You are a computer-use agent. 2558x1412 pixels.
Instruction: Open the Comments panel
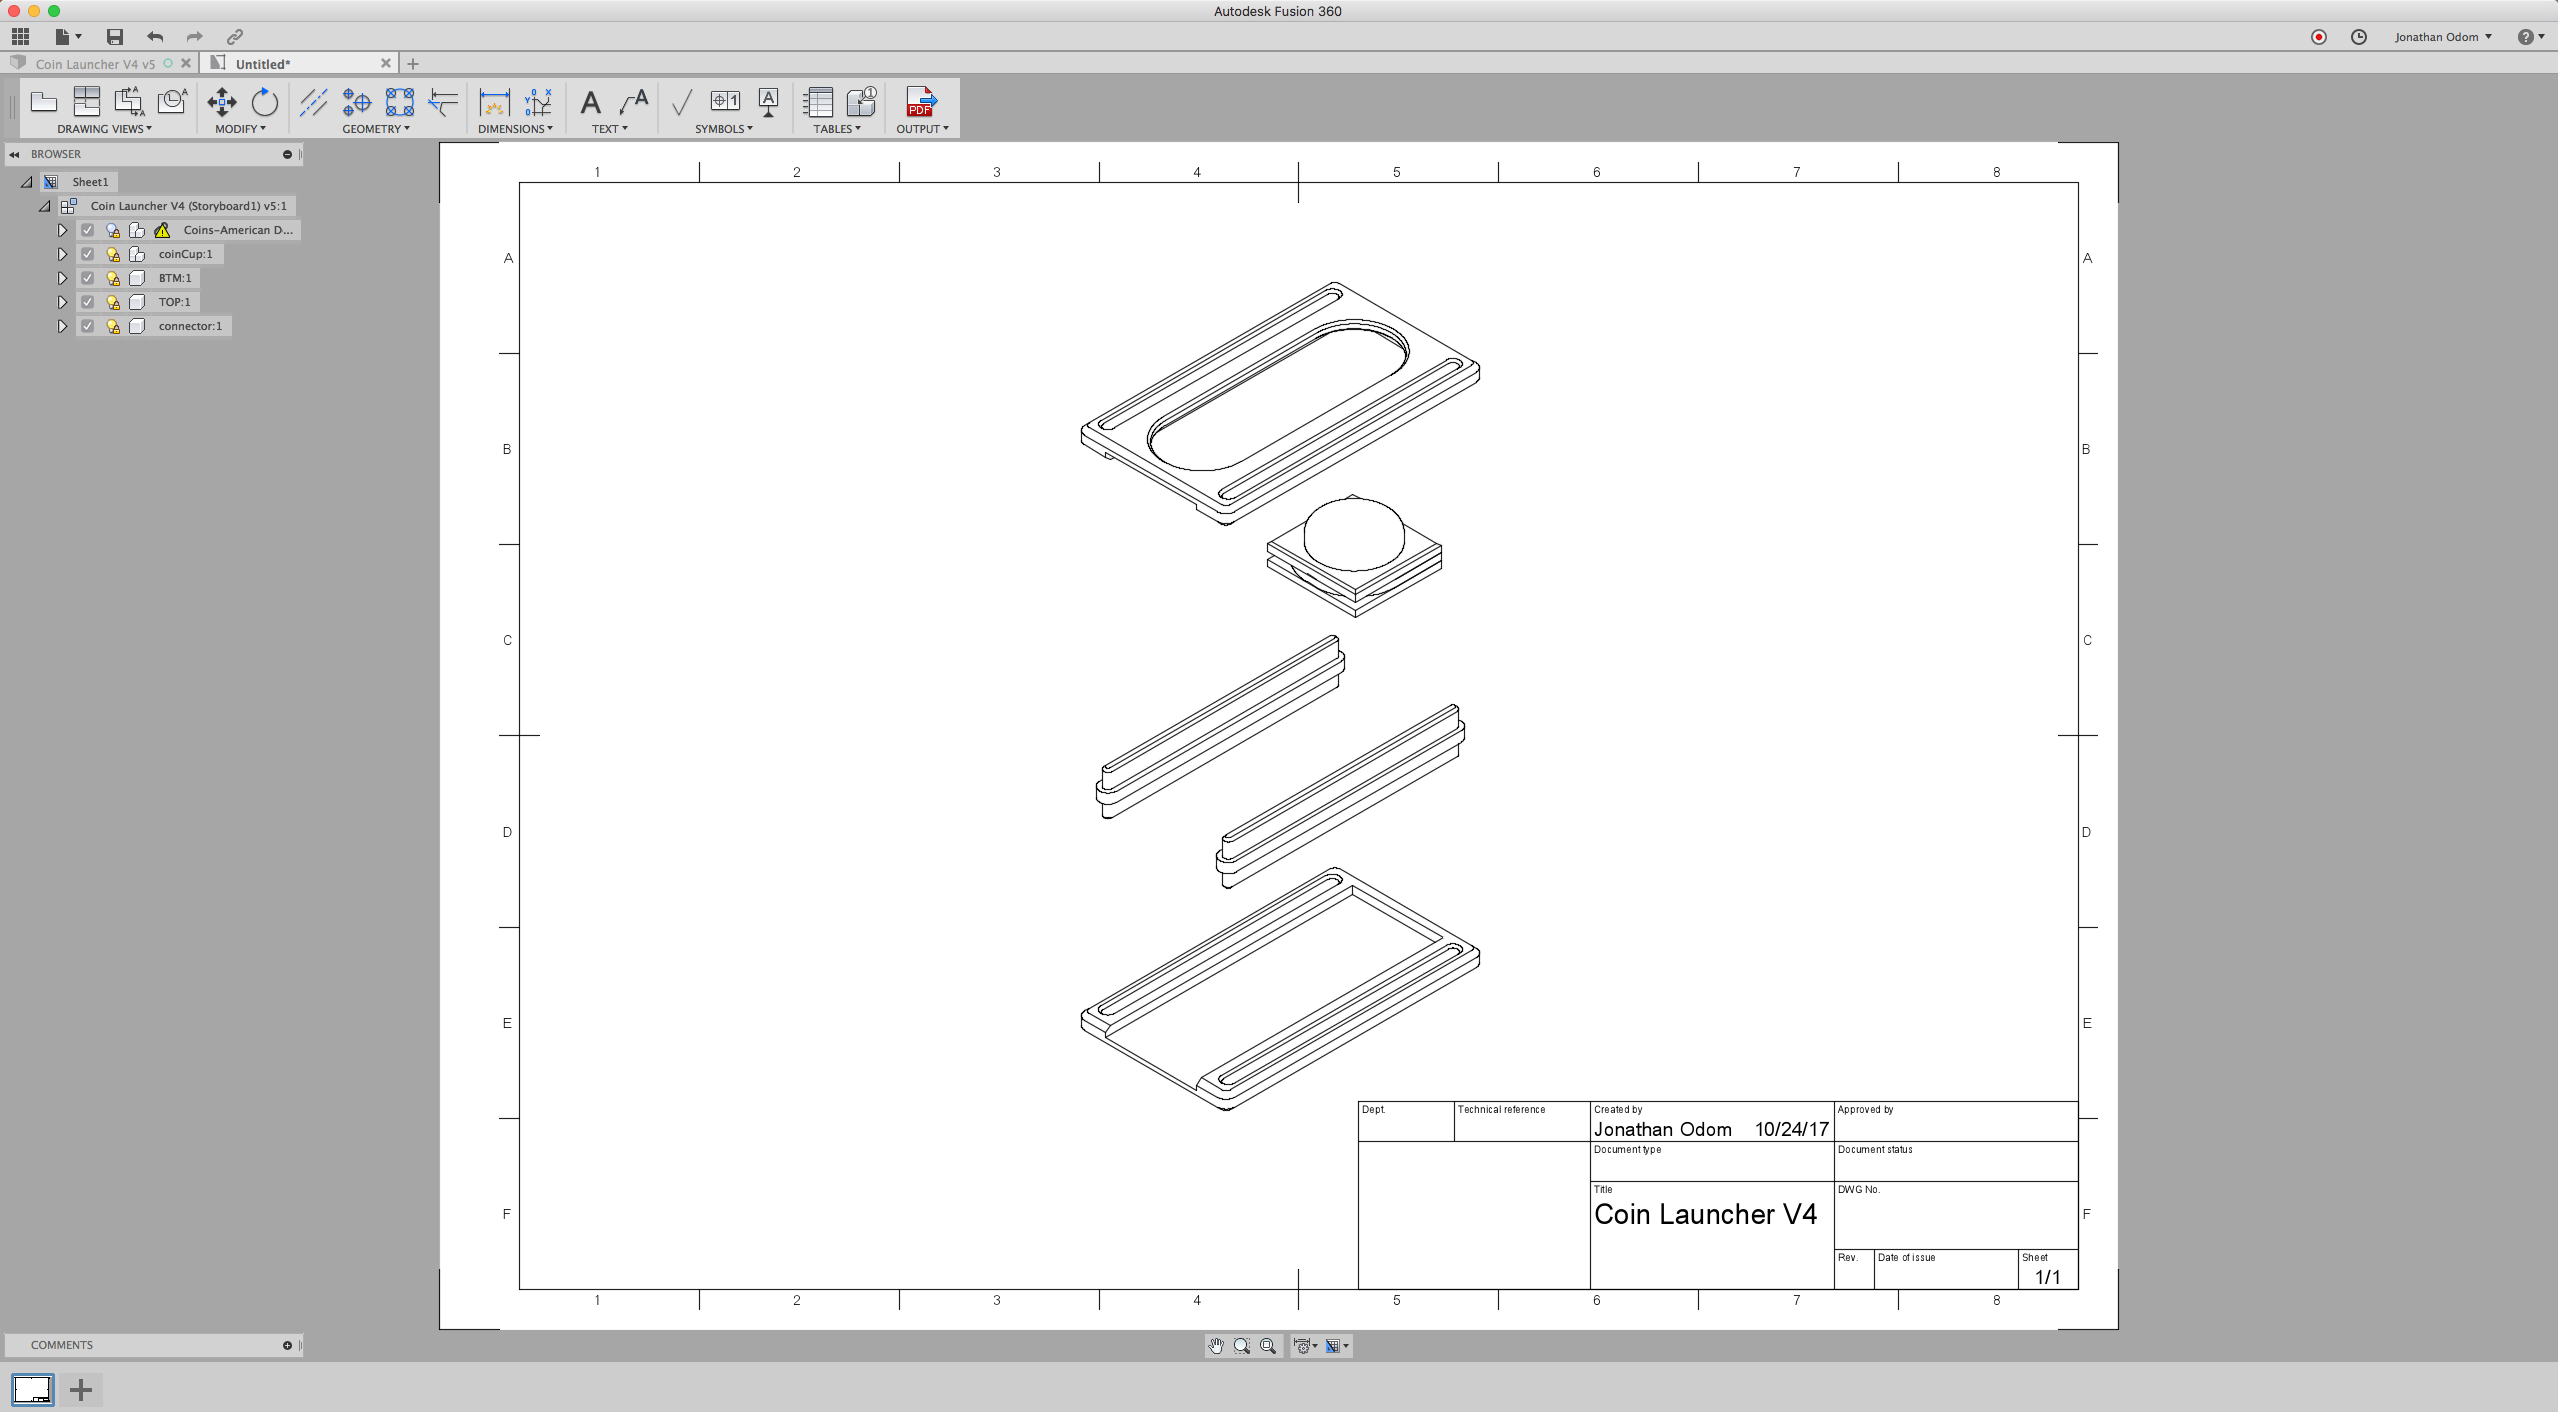[x=62, y=1345]
